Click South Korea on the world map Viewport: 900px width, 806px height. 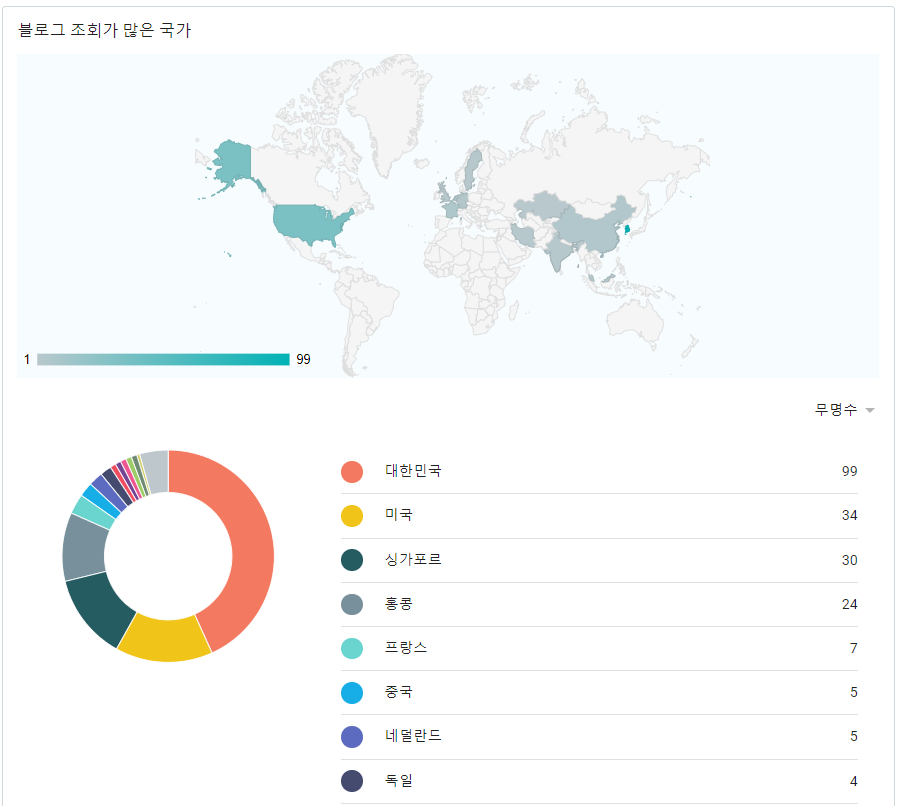click(627, 230)
